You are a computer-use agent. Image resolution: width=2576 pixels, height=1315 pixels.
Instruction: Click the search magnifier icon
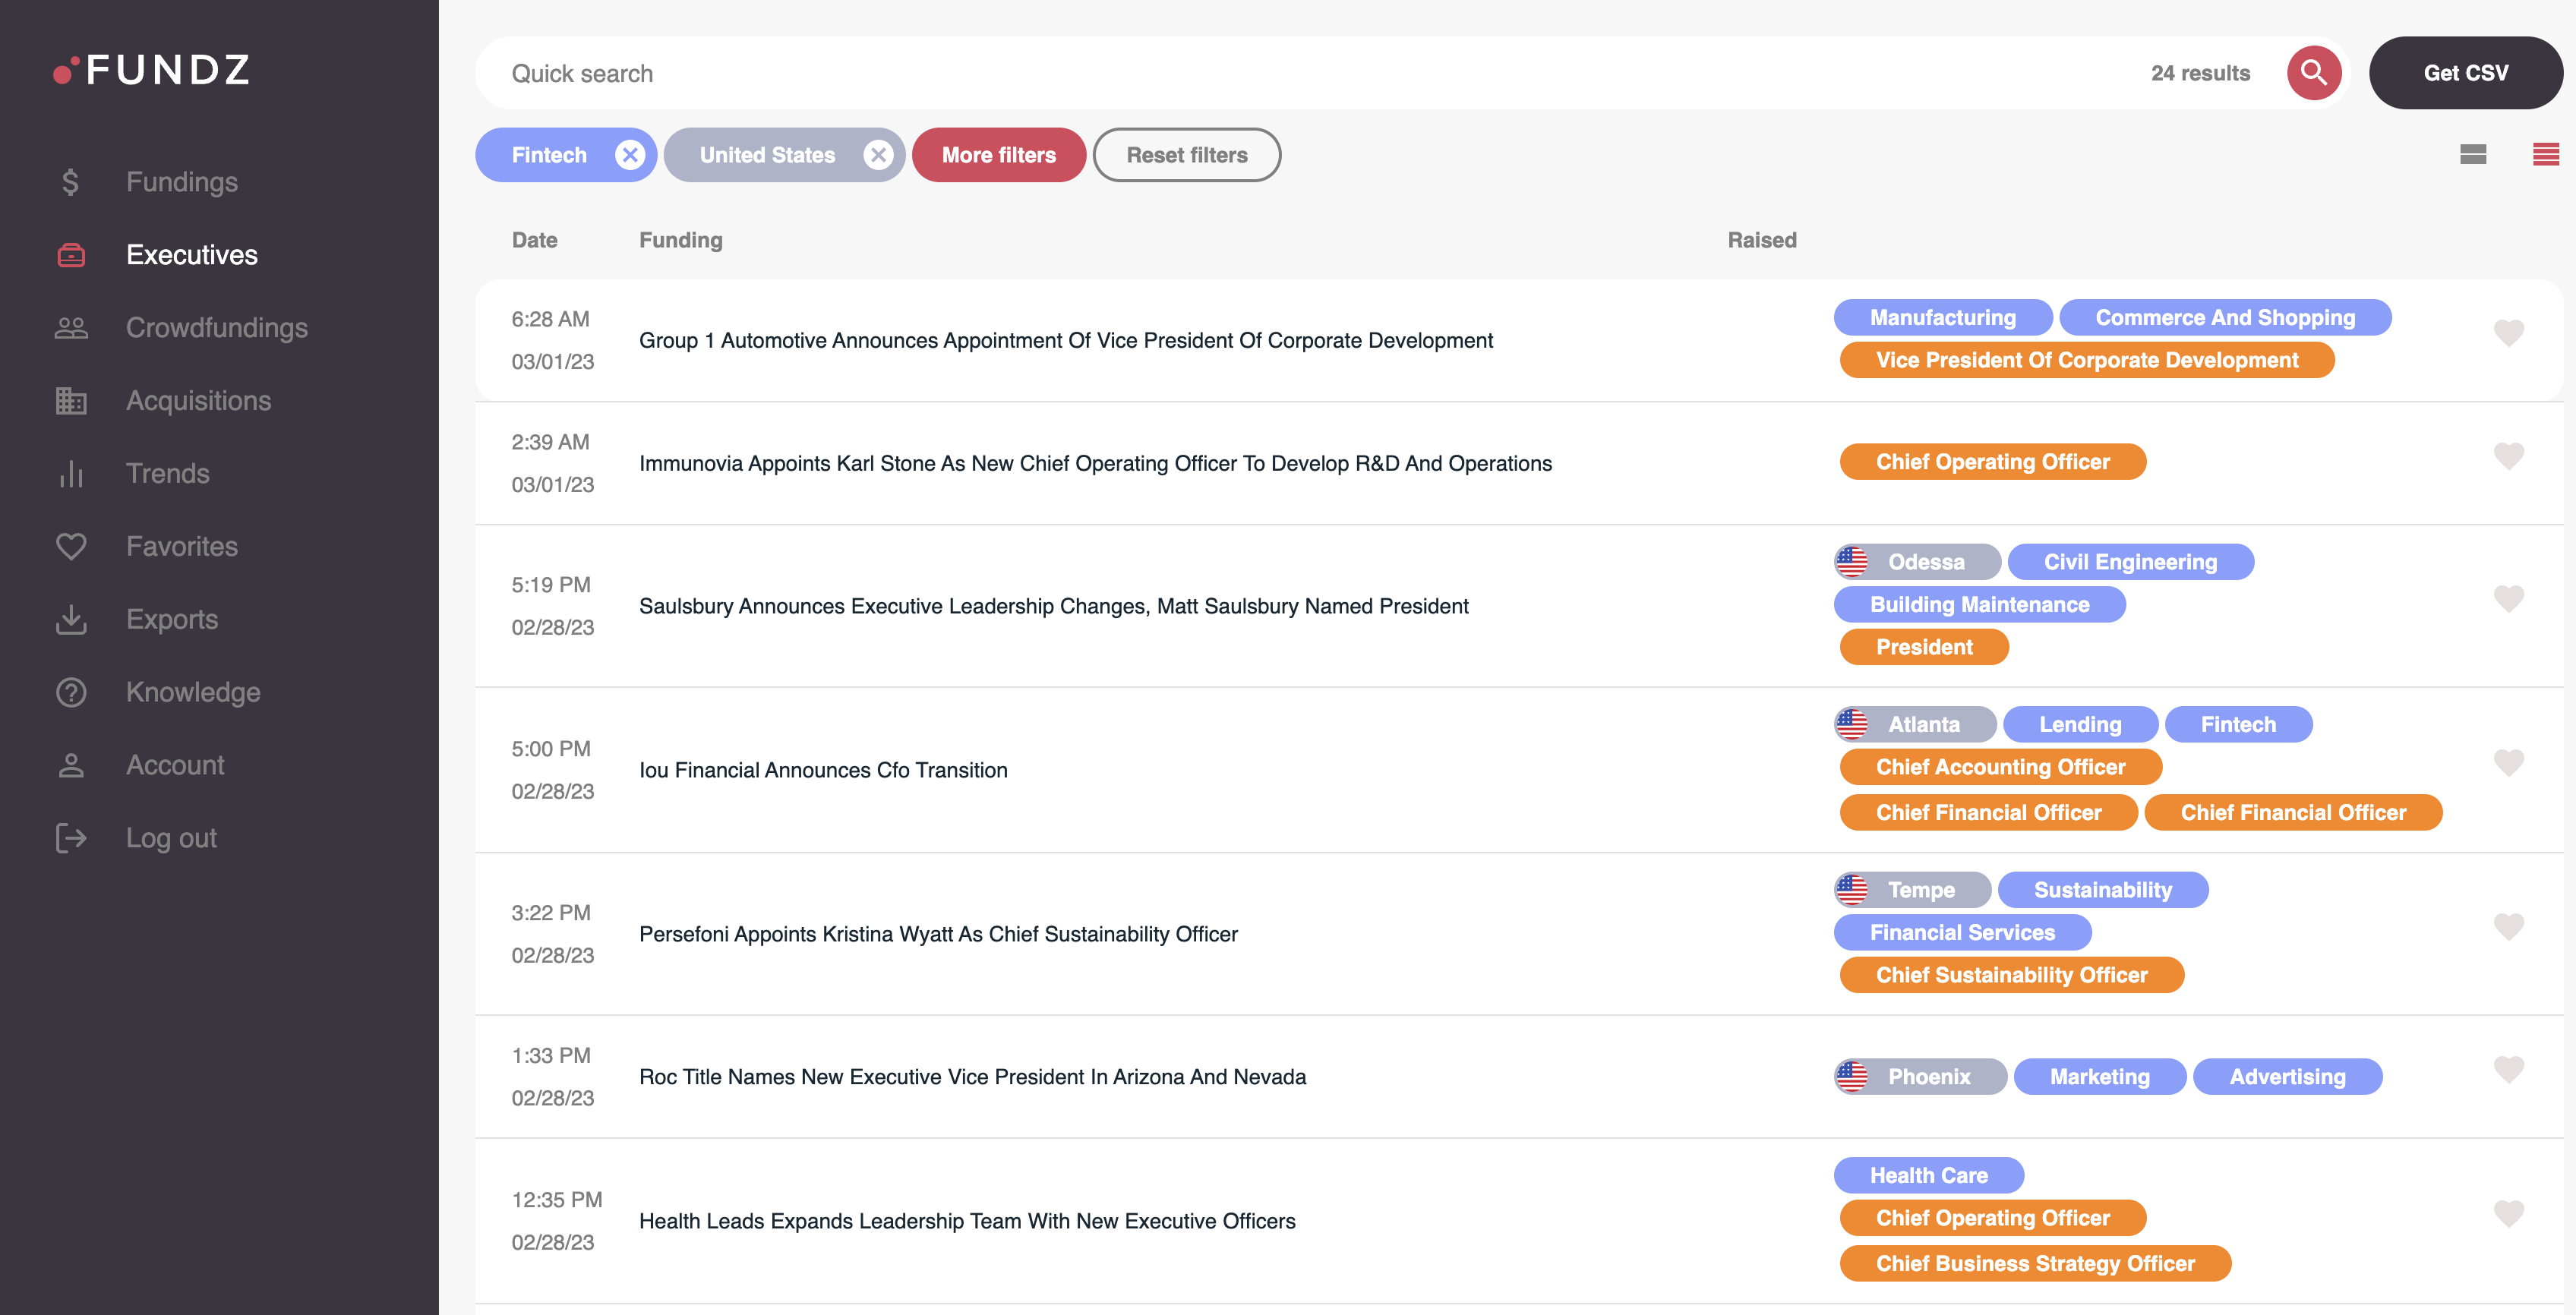2315,72
